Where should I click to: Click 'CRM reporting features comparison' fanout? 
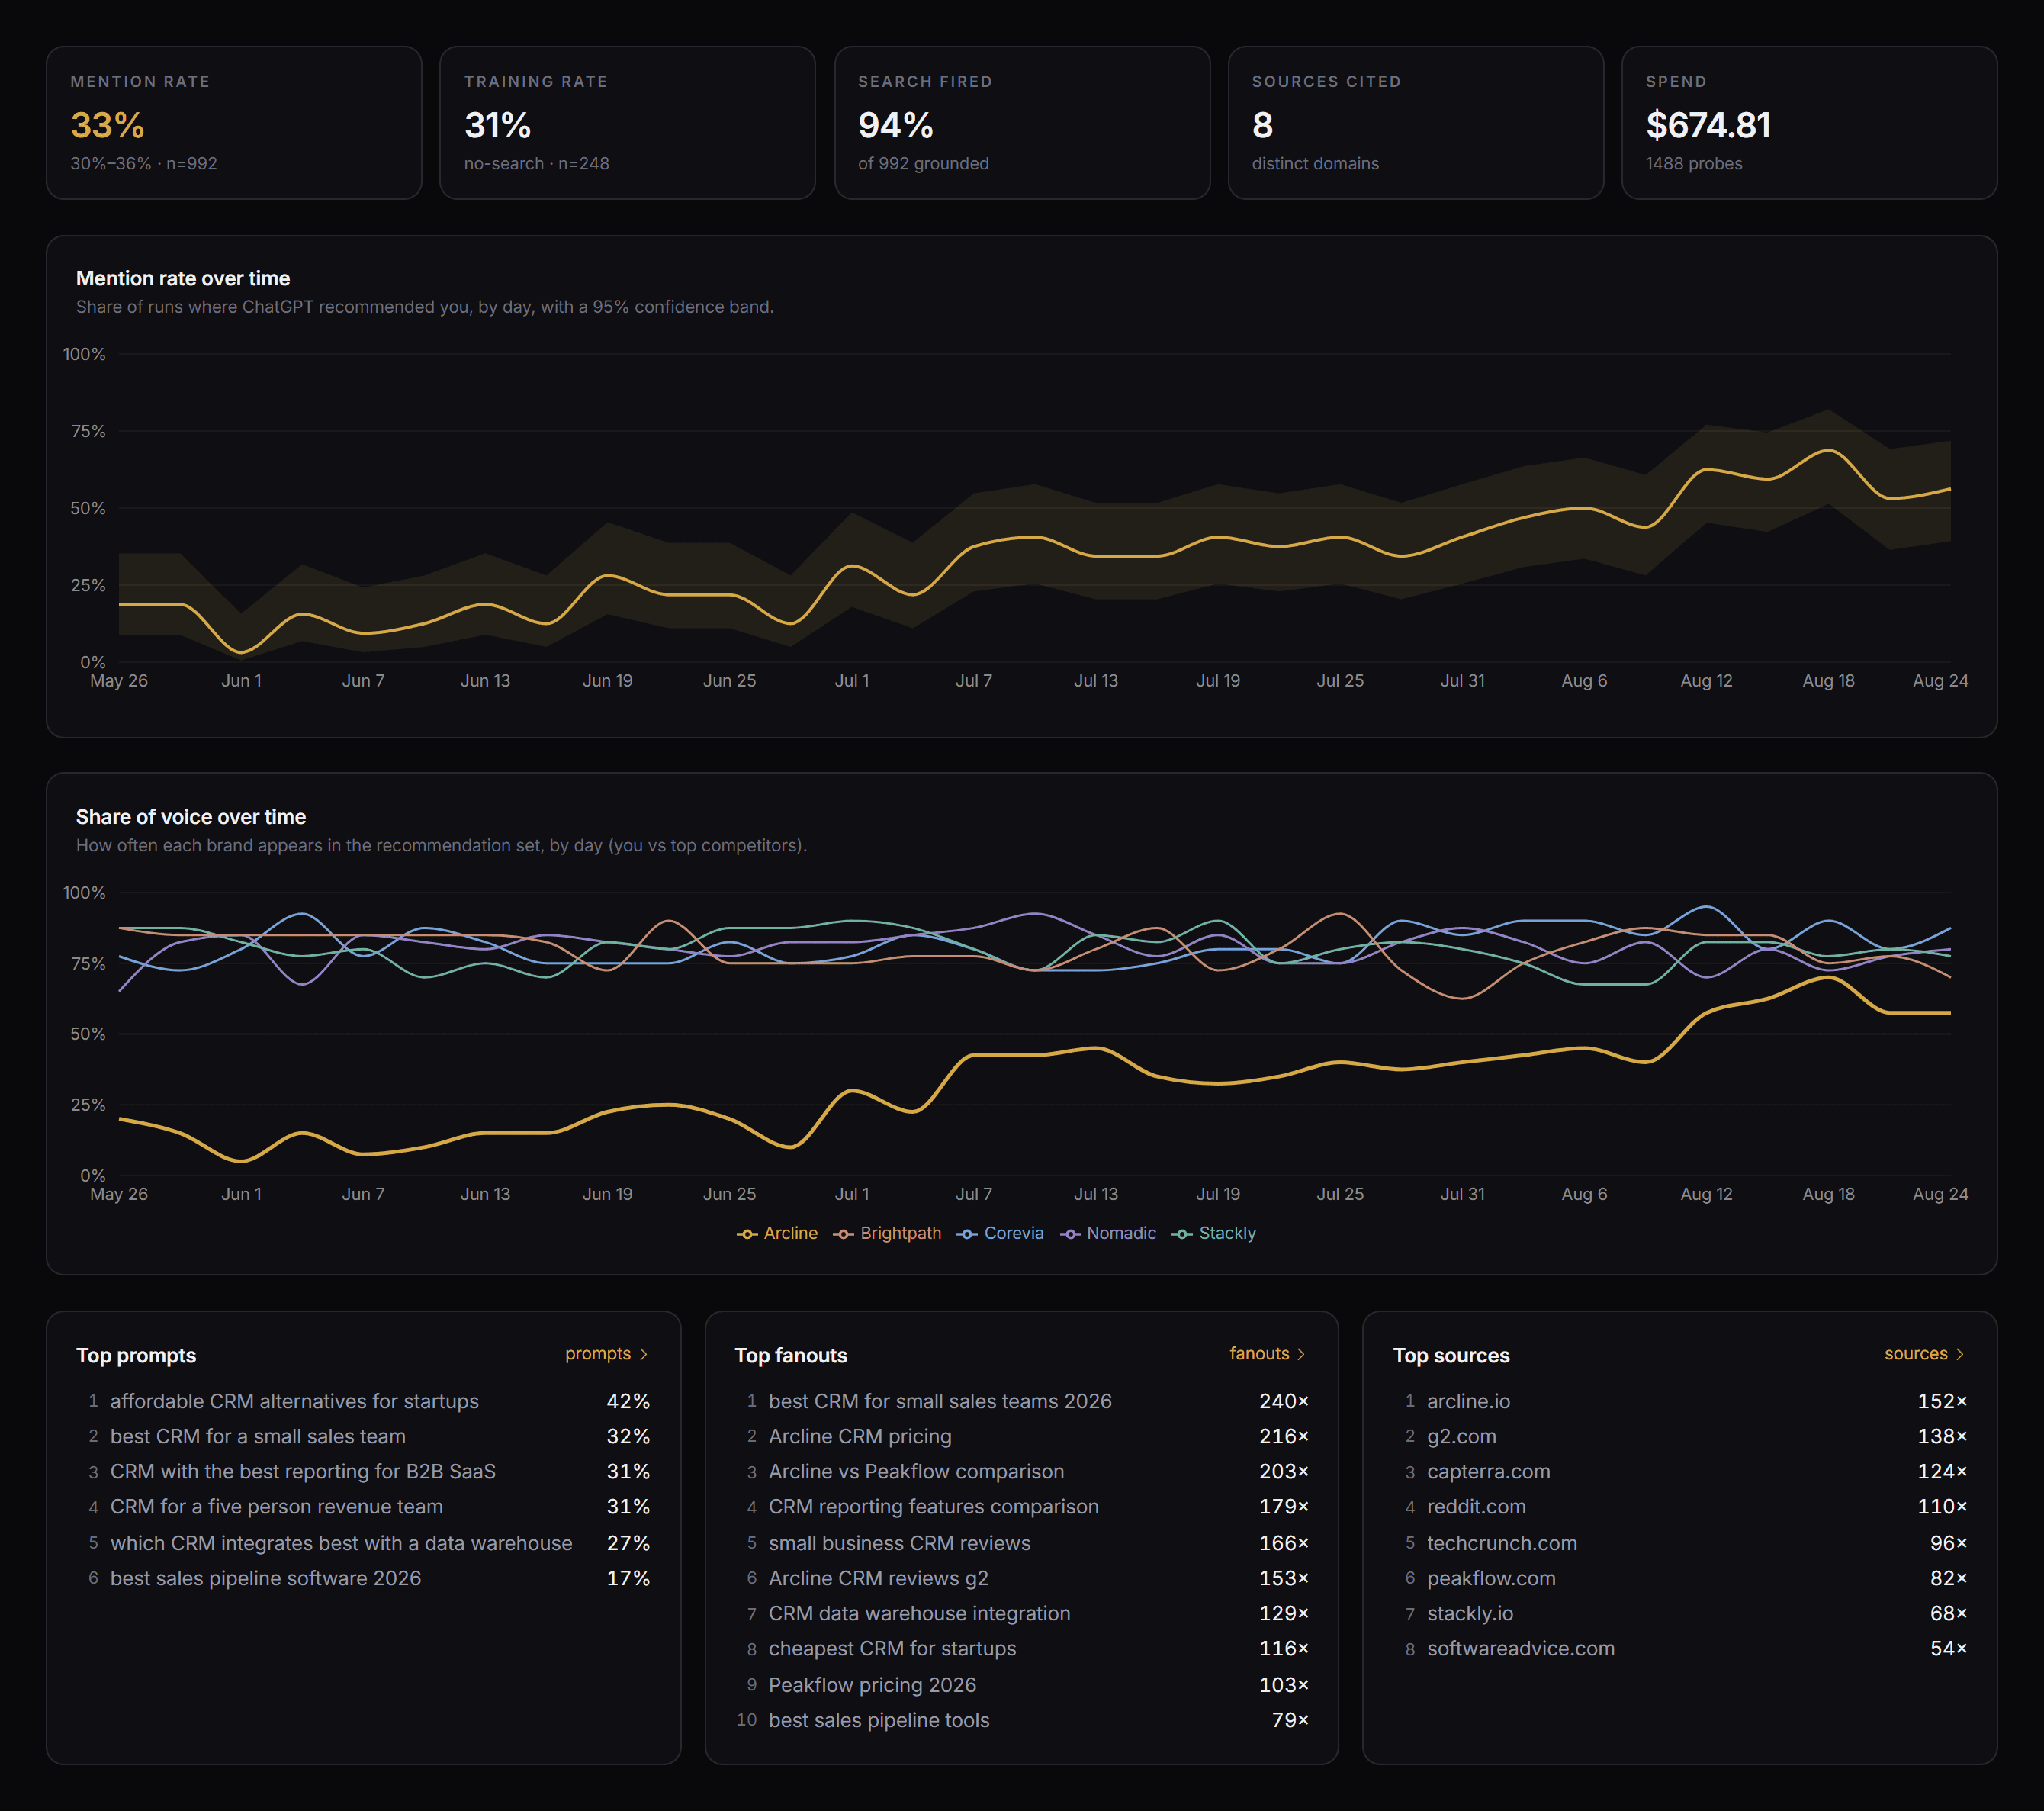point(933,1506)
